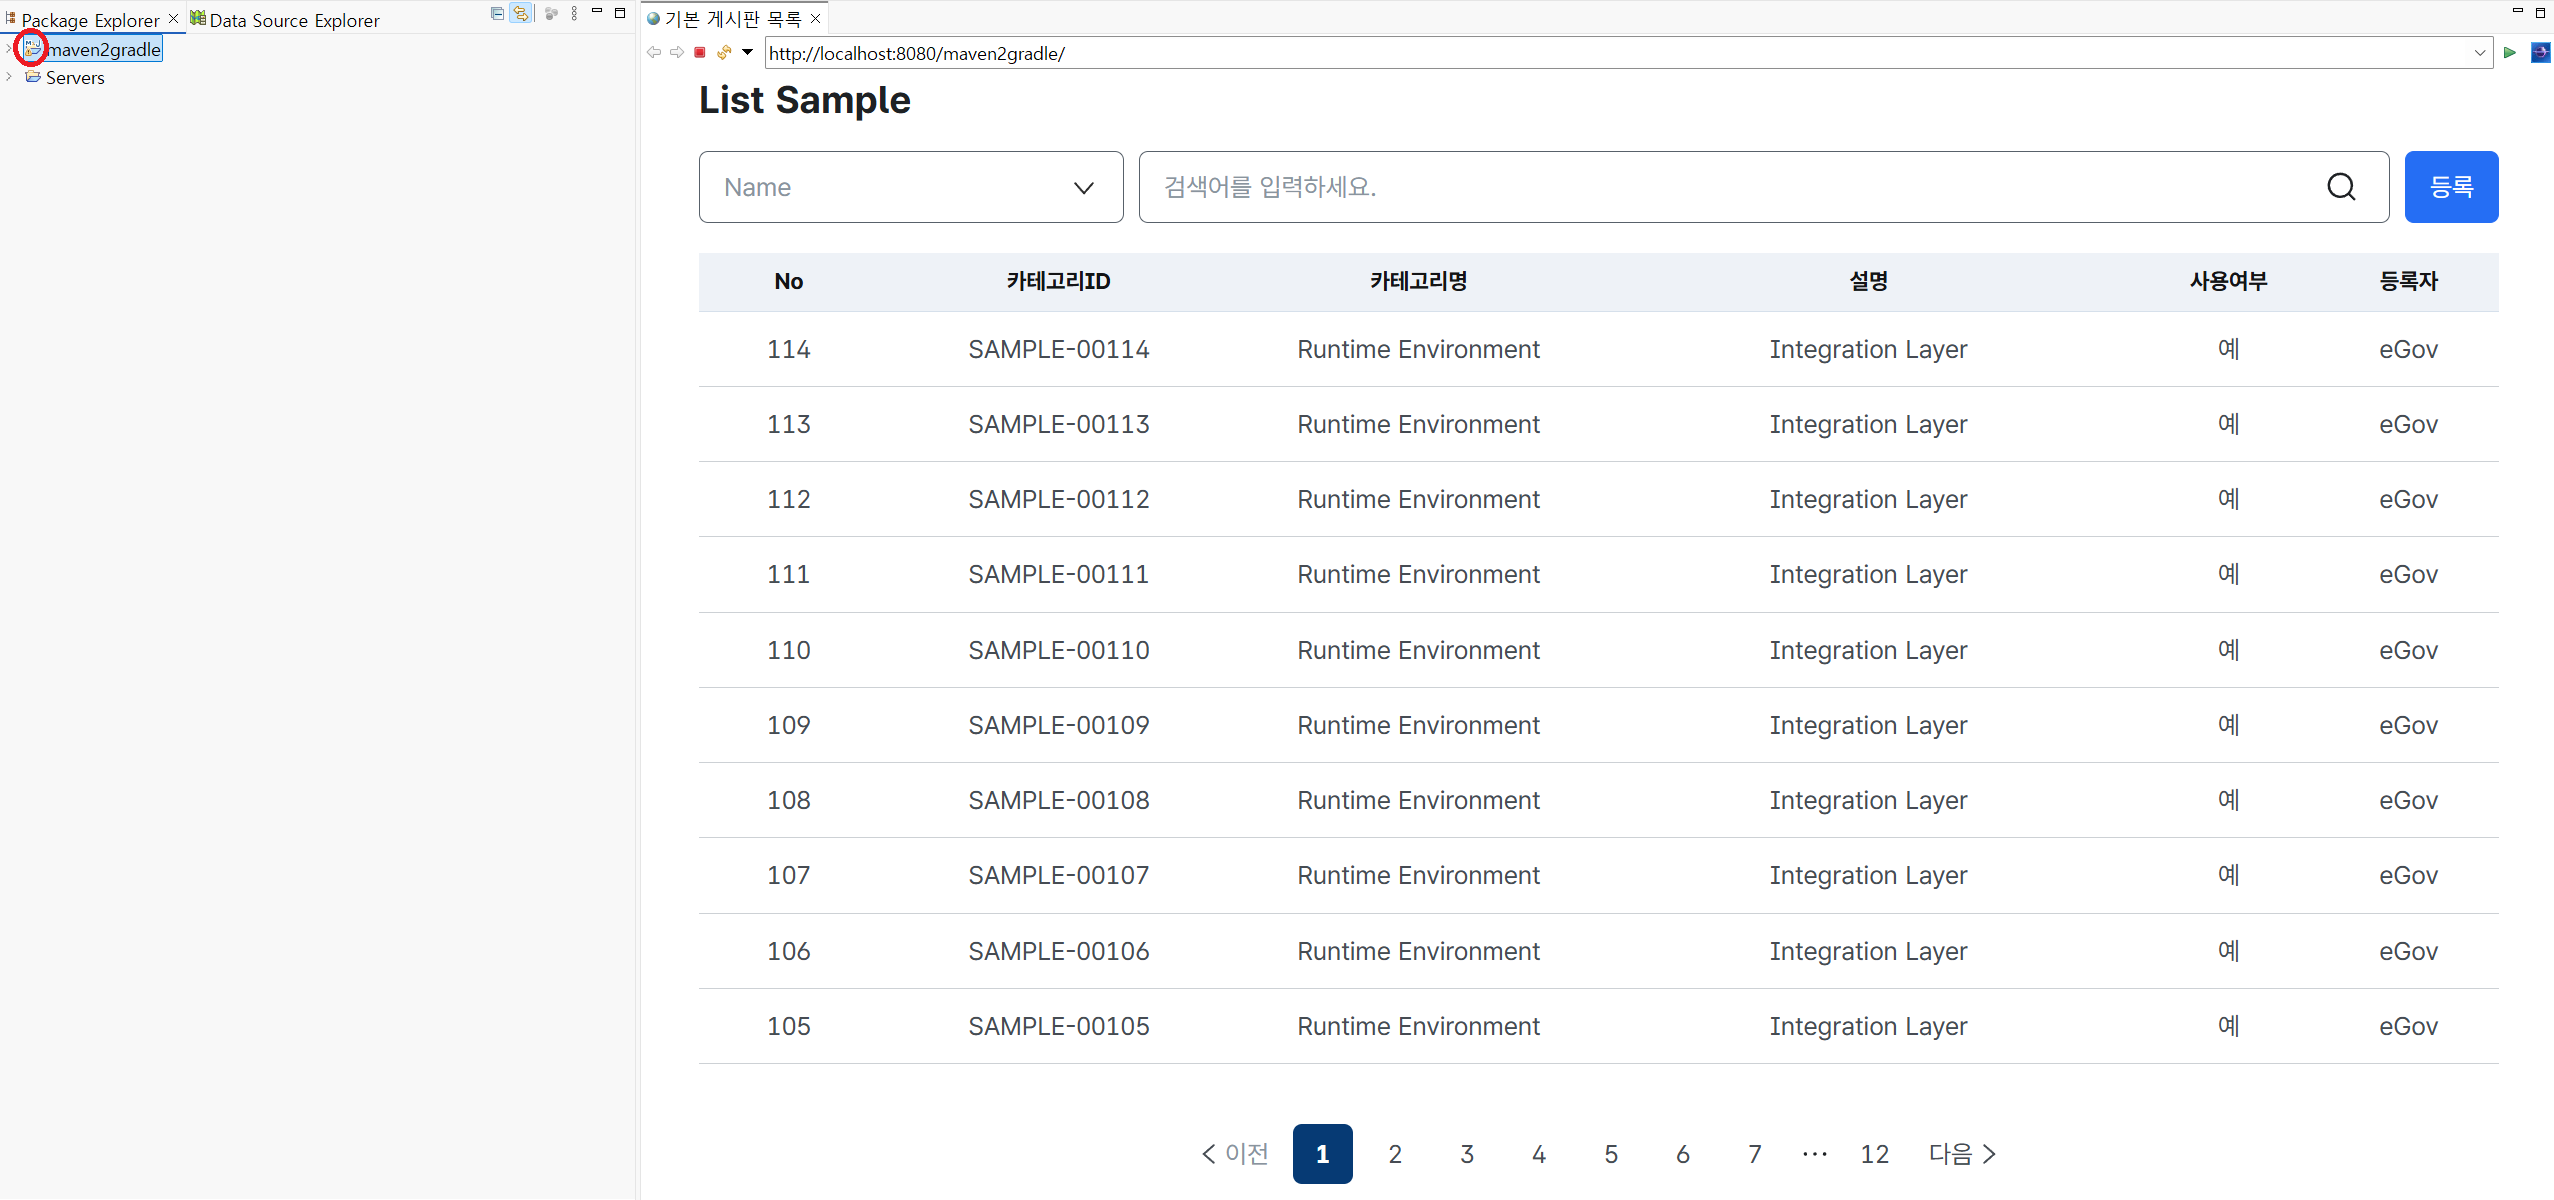Image resolution: width=2554 pixels, height=1200 pixels.
Task: Open the Package Explorer View Menu (three dots)
Action: pyautogui.click(x=574, y=13)
